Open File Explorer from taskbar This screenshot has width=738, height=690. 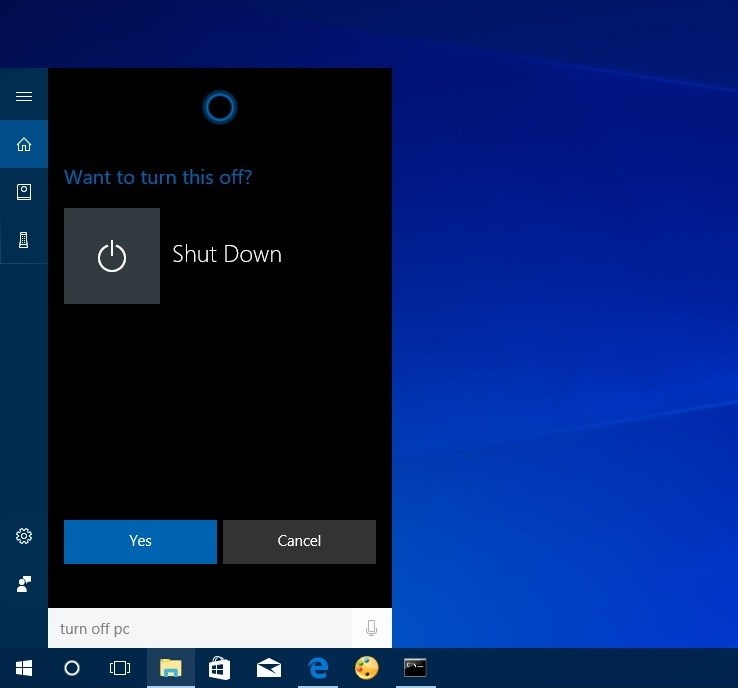point(171,668)
